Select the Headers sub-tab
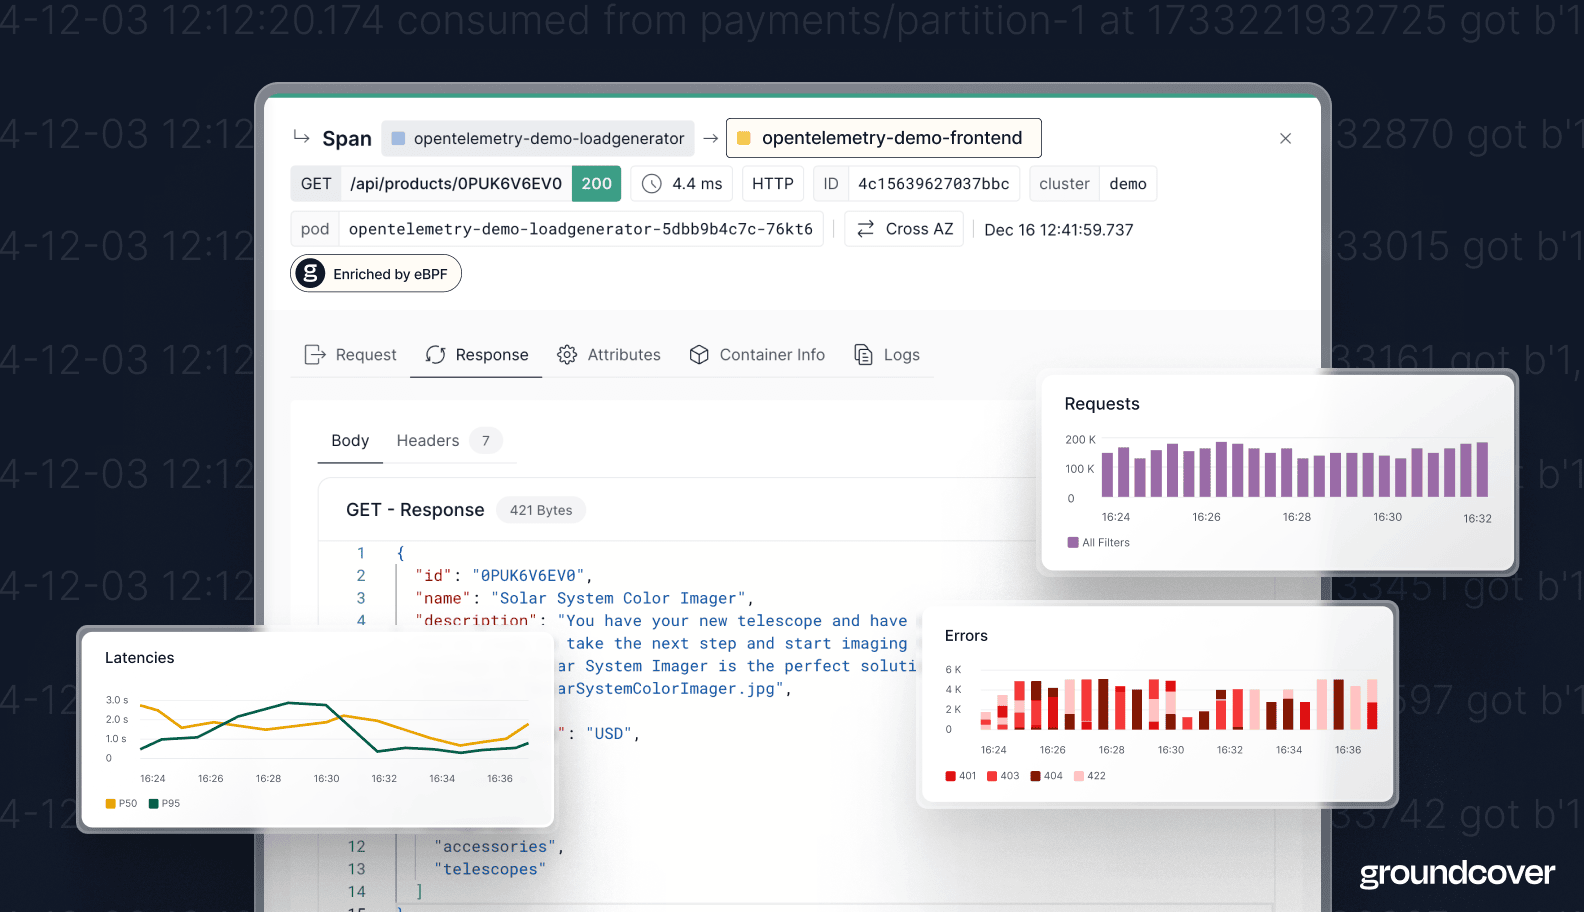The image size is (1584, 912). (x=428, y=441)
